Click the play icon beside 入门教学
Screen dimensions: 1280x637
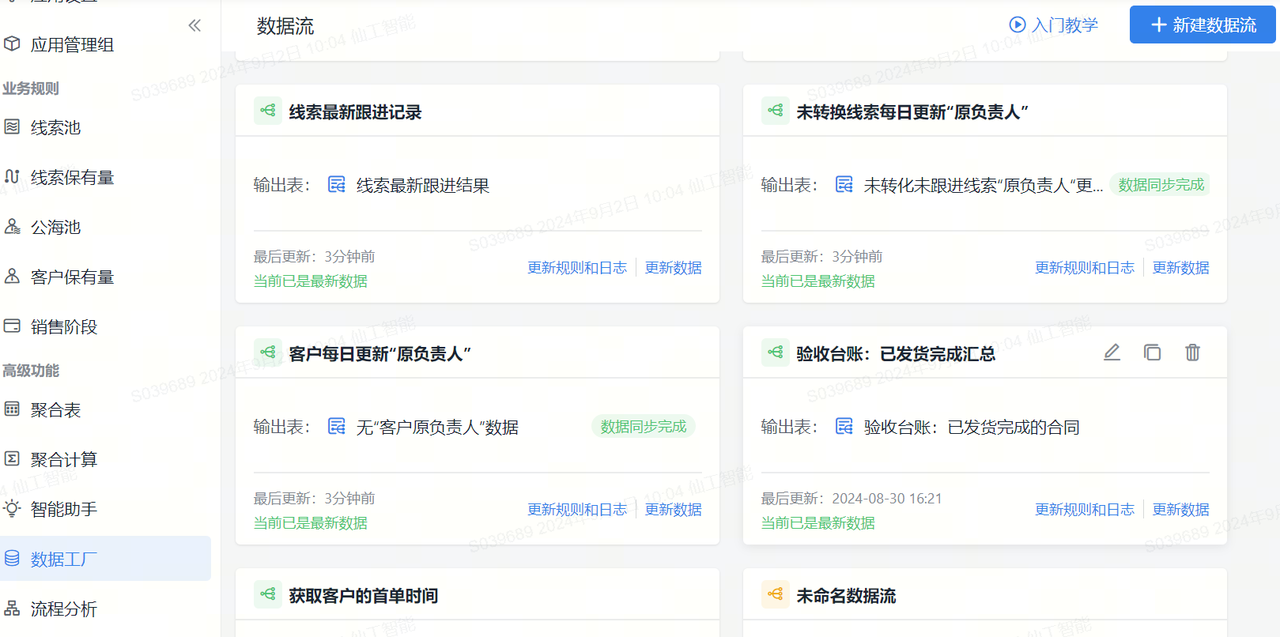click(1017, 25)
